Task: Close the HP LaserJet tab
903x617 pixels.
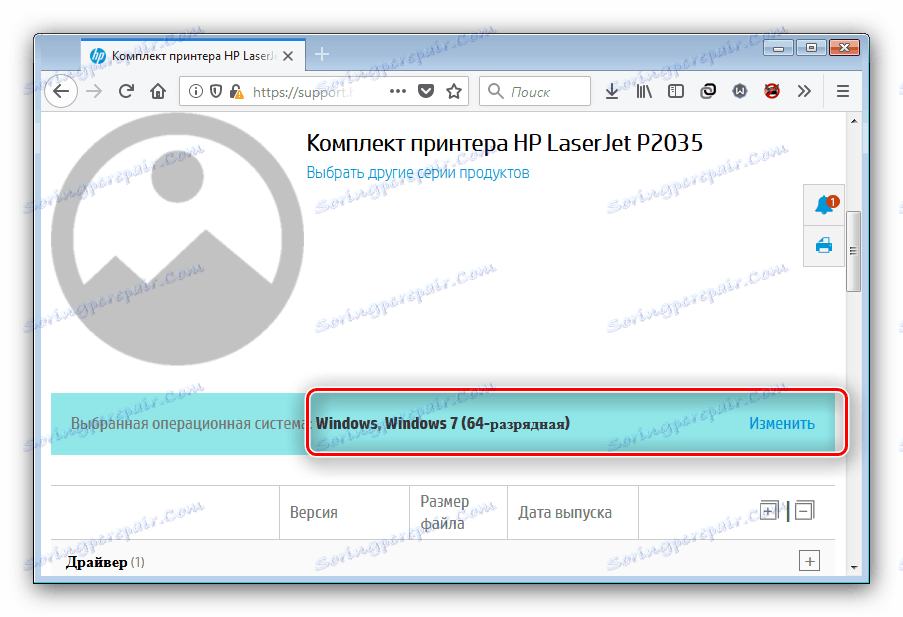Action: pyautogui.click(x=288, y=56)
